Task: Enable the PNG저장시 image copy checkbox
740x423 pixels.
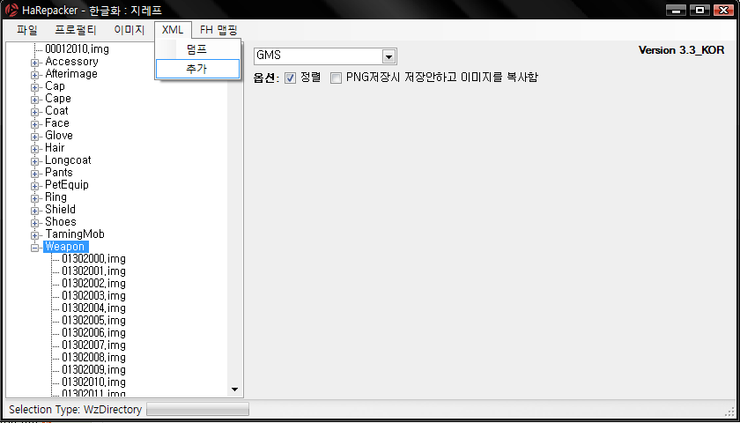Action: click(x=336, y=78)
